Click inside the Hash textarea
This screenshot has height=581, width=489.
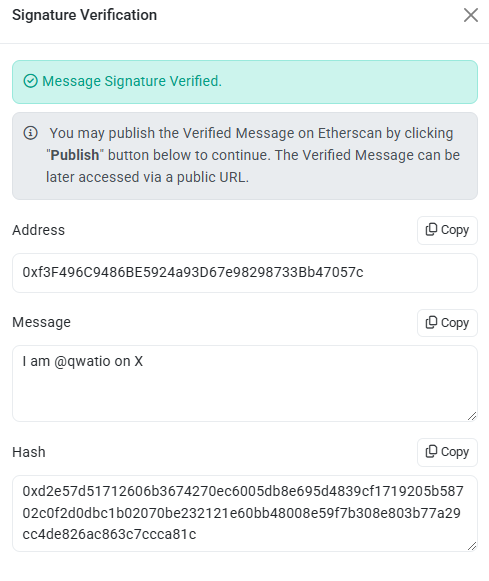pyautogui.click(x=245, y=514)
